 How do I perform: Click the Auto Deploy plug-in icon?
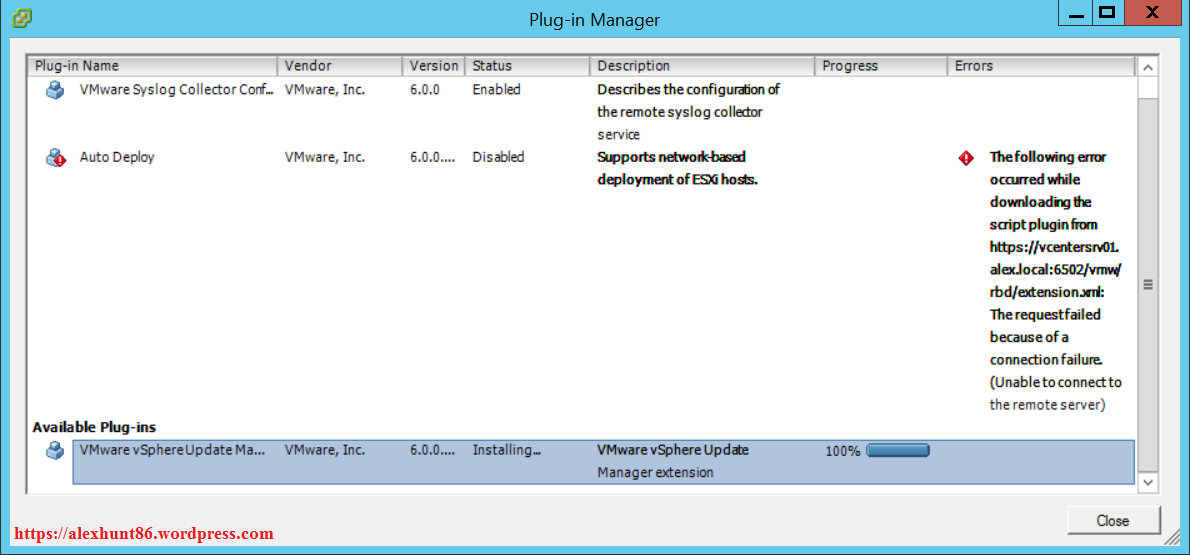click(55, 158)
